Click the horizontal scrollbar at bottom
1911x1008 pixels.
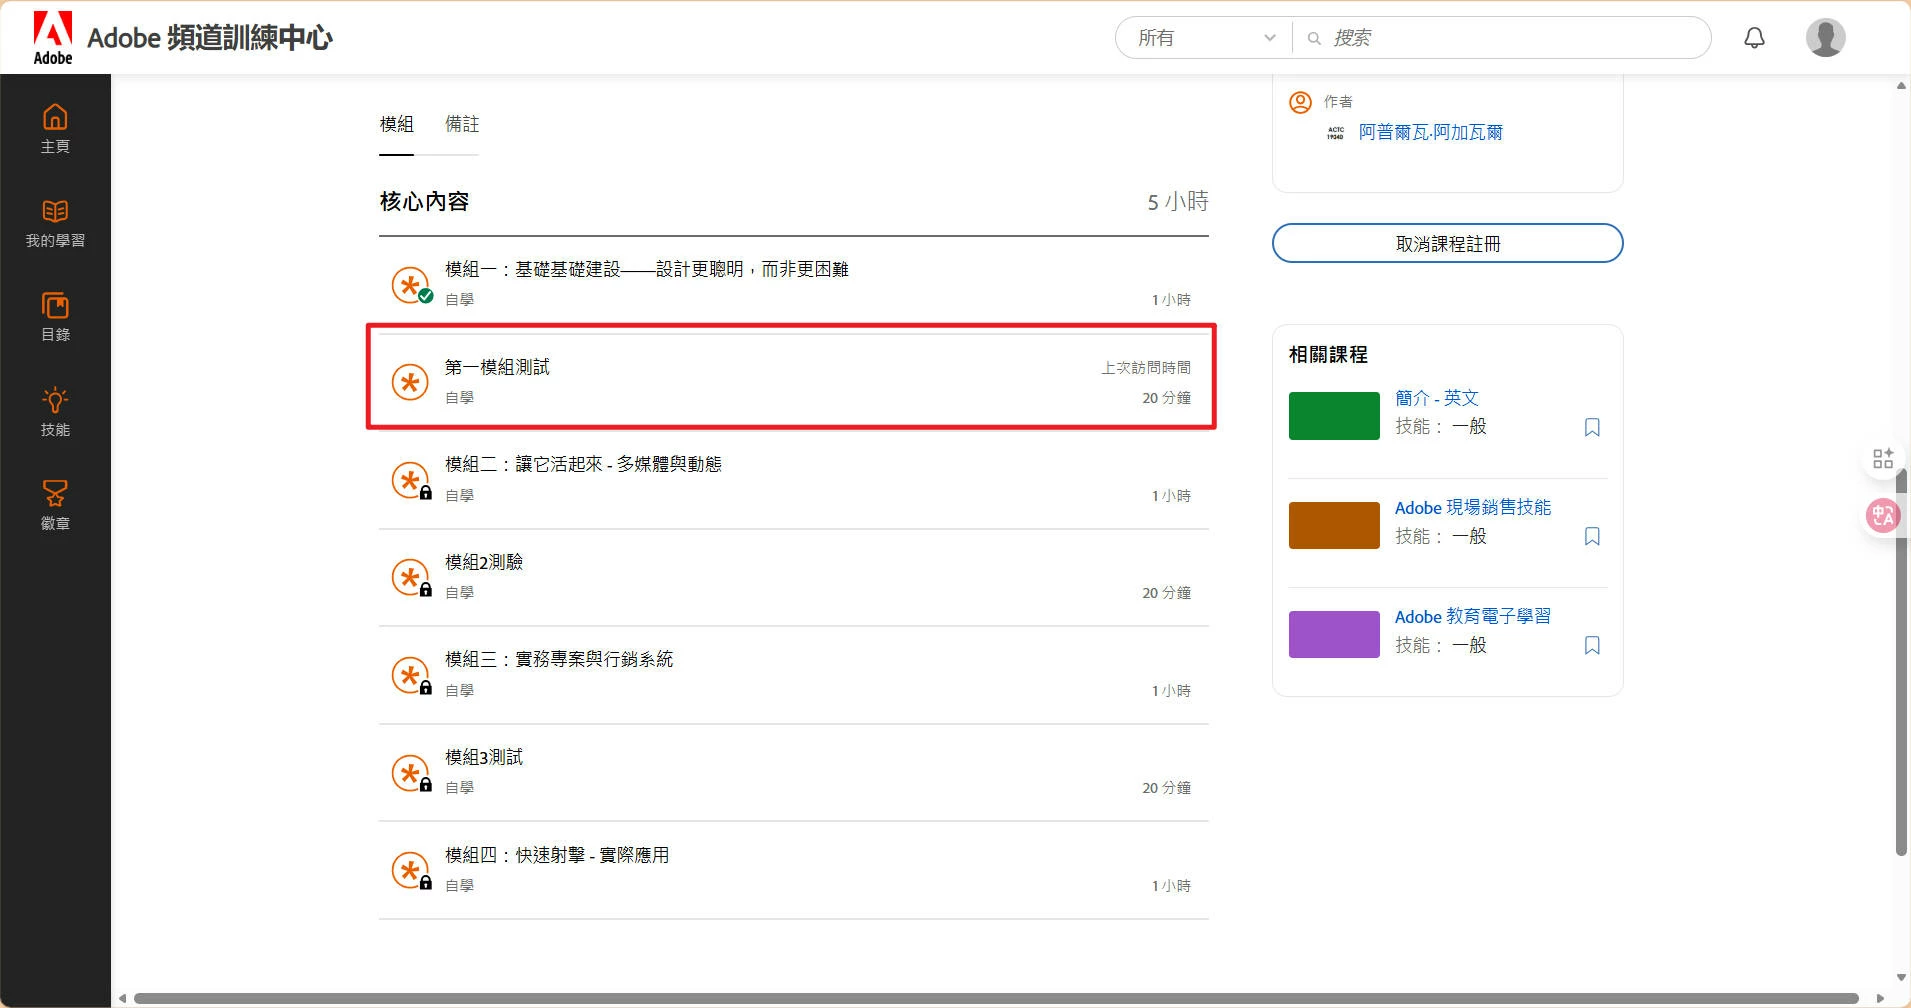996,998
